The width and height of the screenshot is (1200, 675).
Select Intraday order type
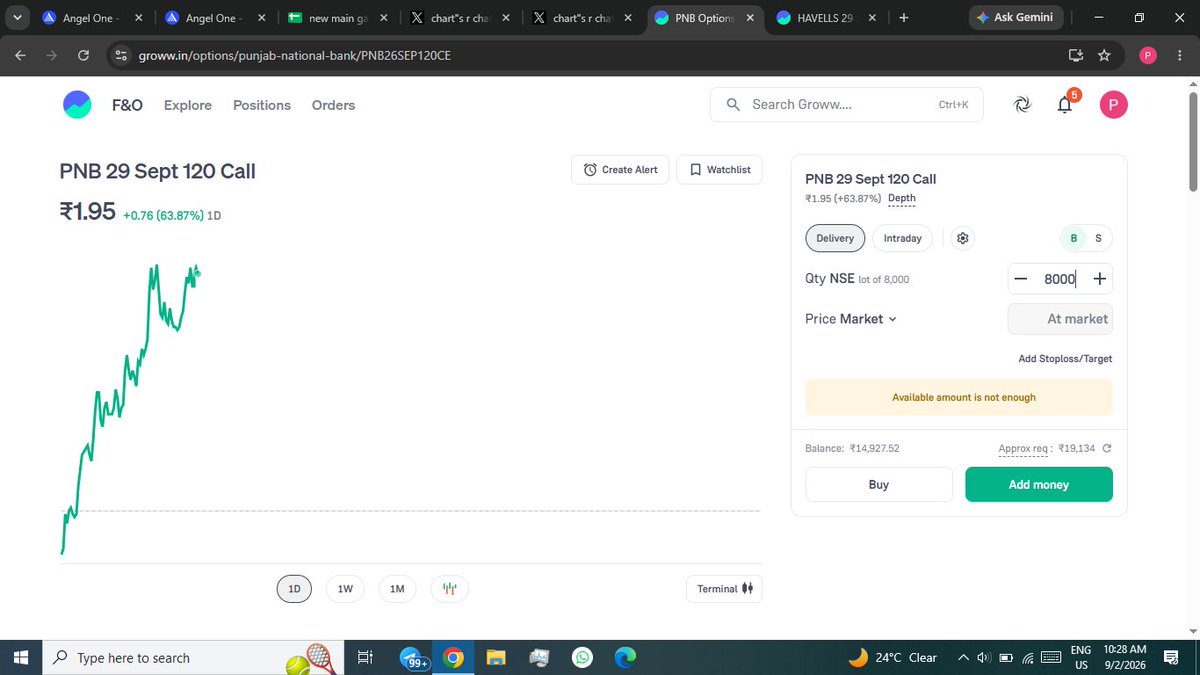[903, 238]
